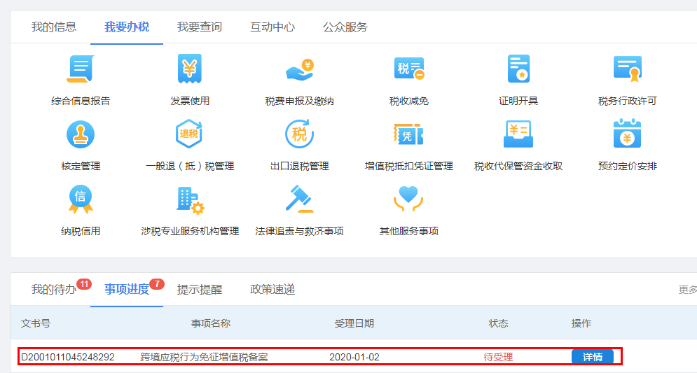Viewport: 697px width, 373px height.
Task: Open the 税务行政许可 icon
Action: click(x=628, y=69)
